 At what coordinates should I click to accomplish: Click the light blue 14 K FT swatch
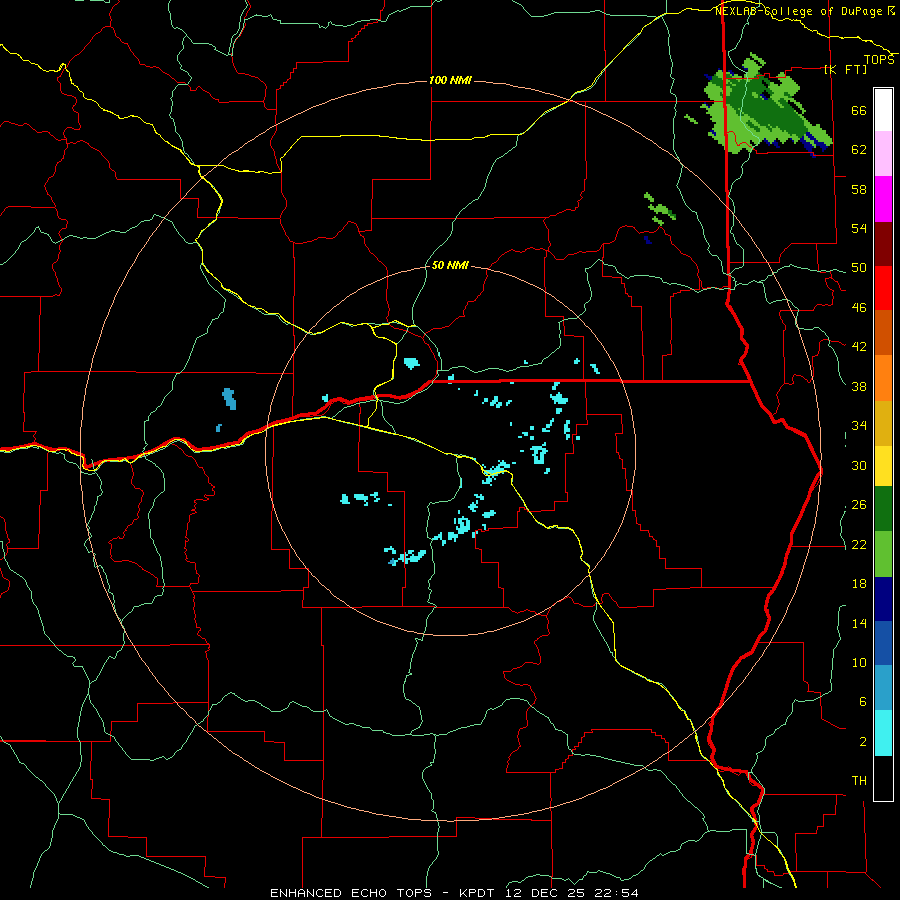pyautogui.click(x=883, y=688)
